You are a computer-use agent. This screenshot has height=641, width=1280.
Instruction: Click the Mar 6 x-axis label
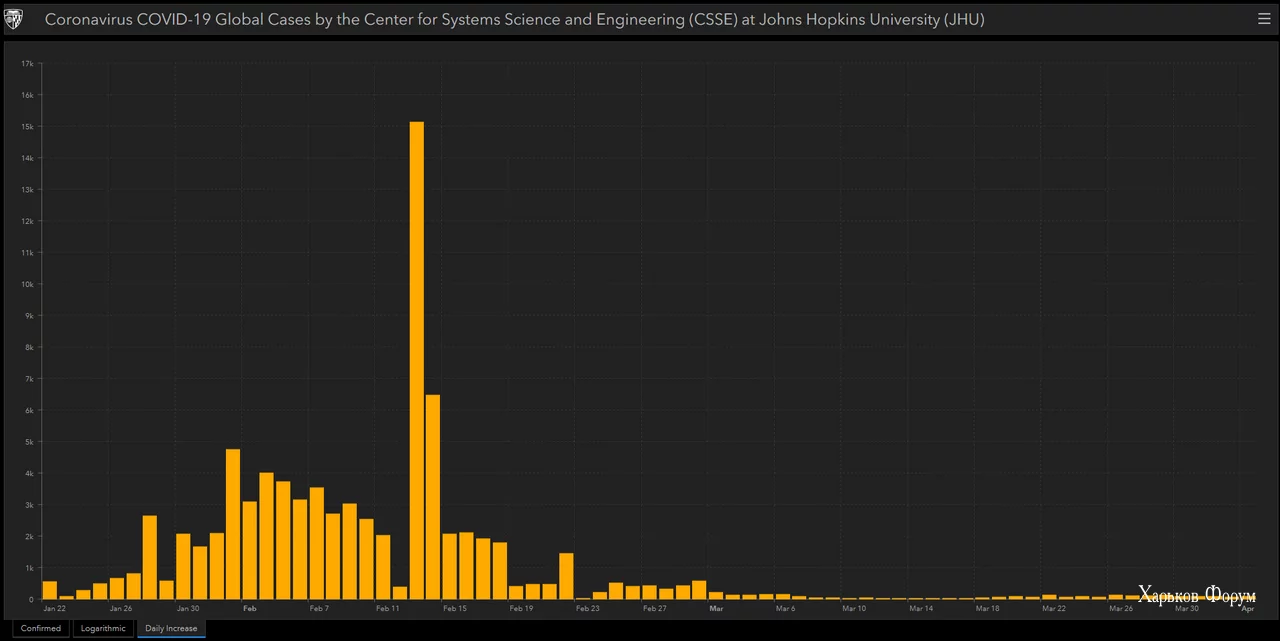click(x=785, y=608)
